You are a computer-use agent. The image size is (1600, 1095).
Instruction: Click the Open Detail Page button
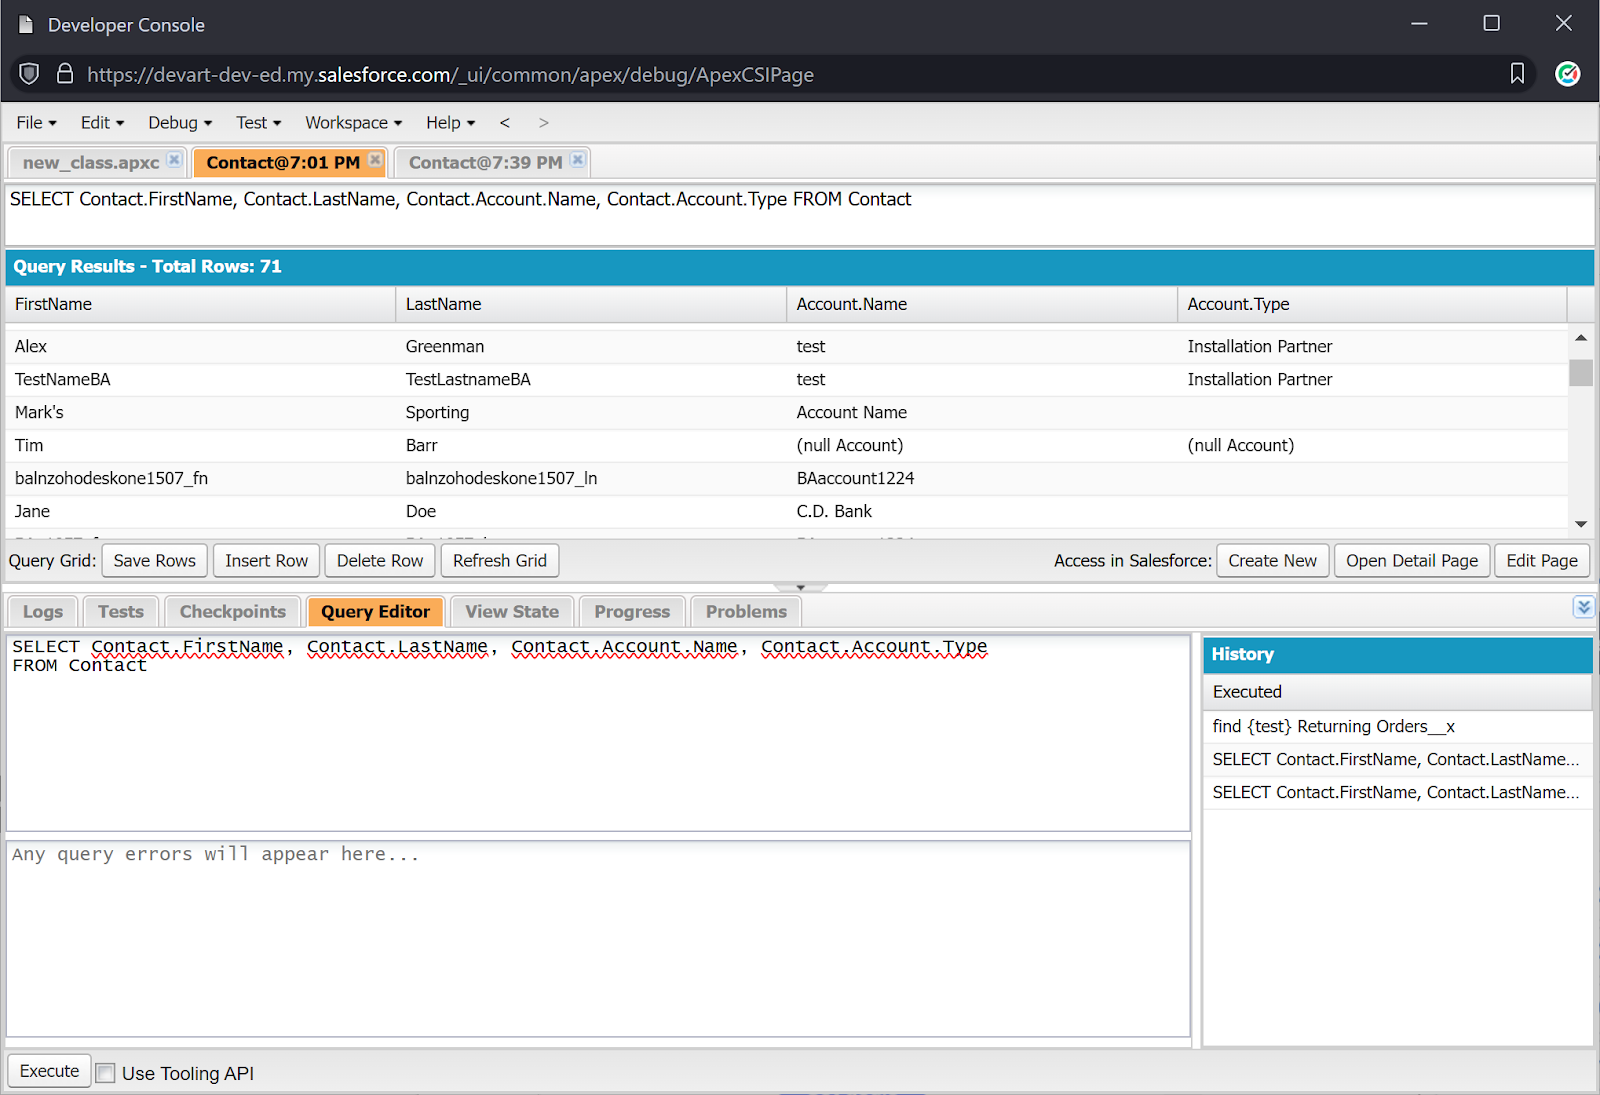click(x=1411, y=561)
